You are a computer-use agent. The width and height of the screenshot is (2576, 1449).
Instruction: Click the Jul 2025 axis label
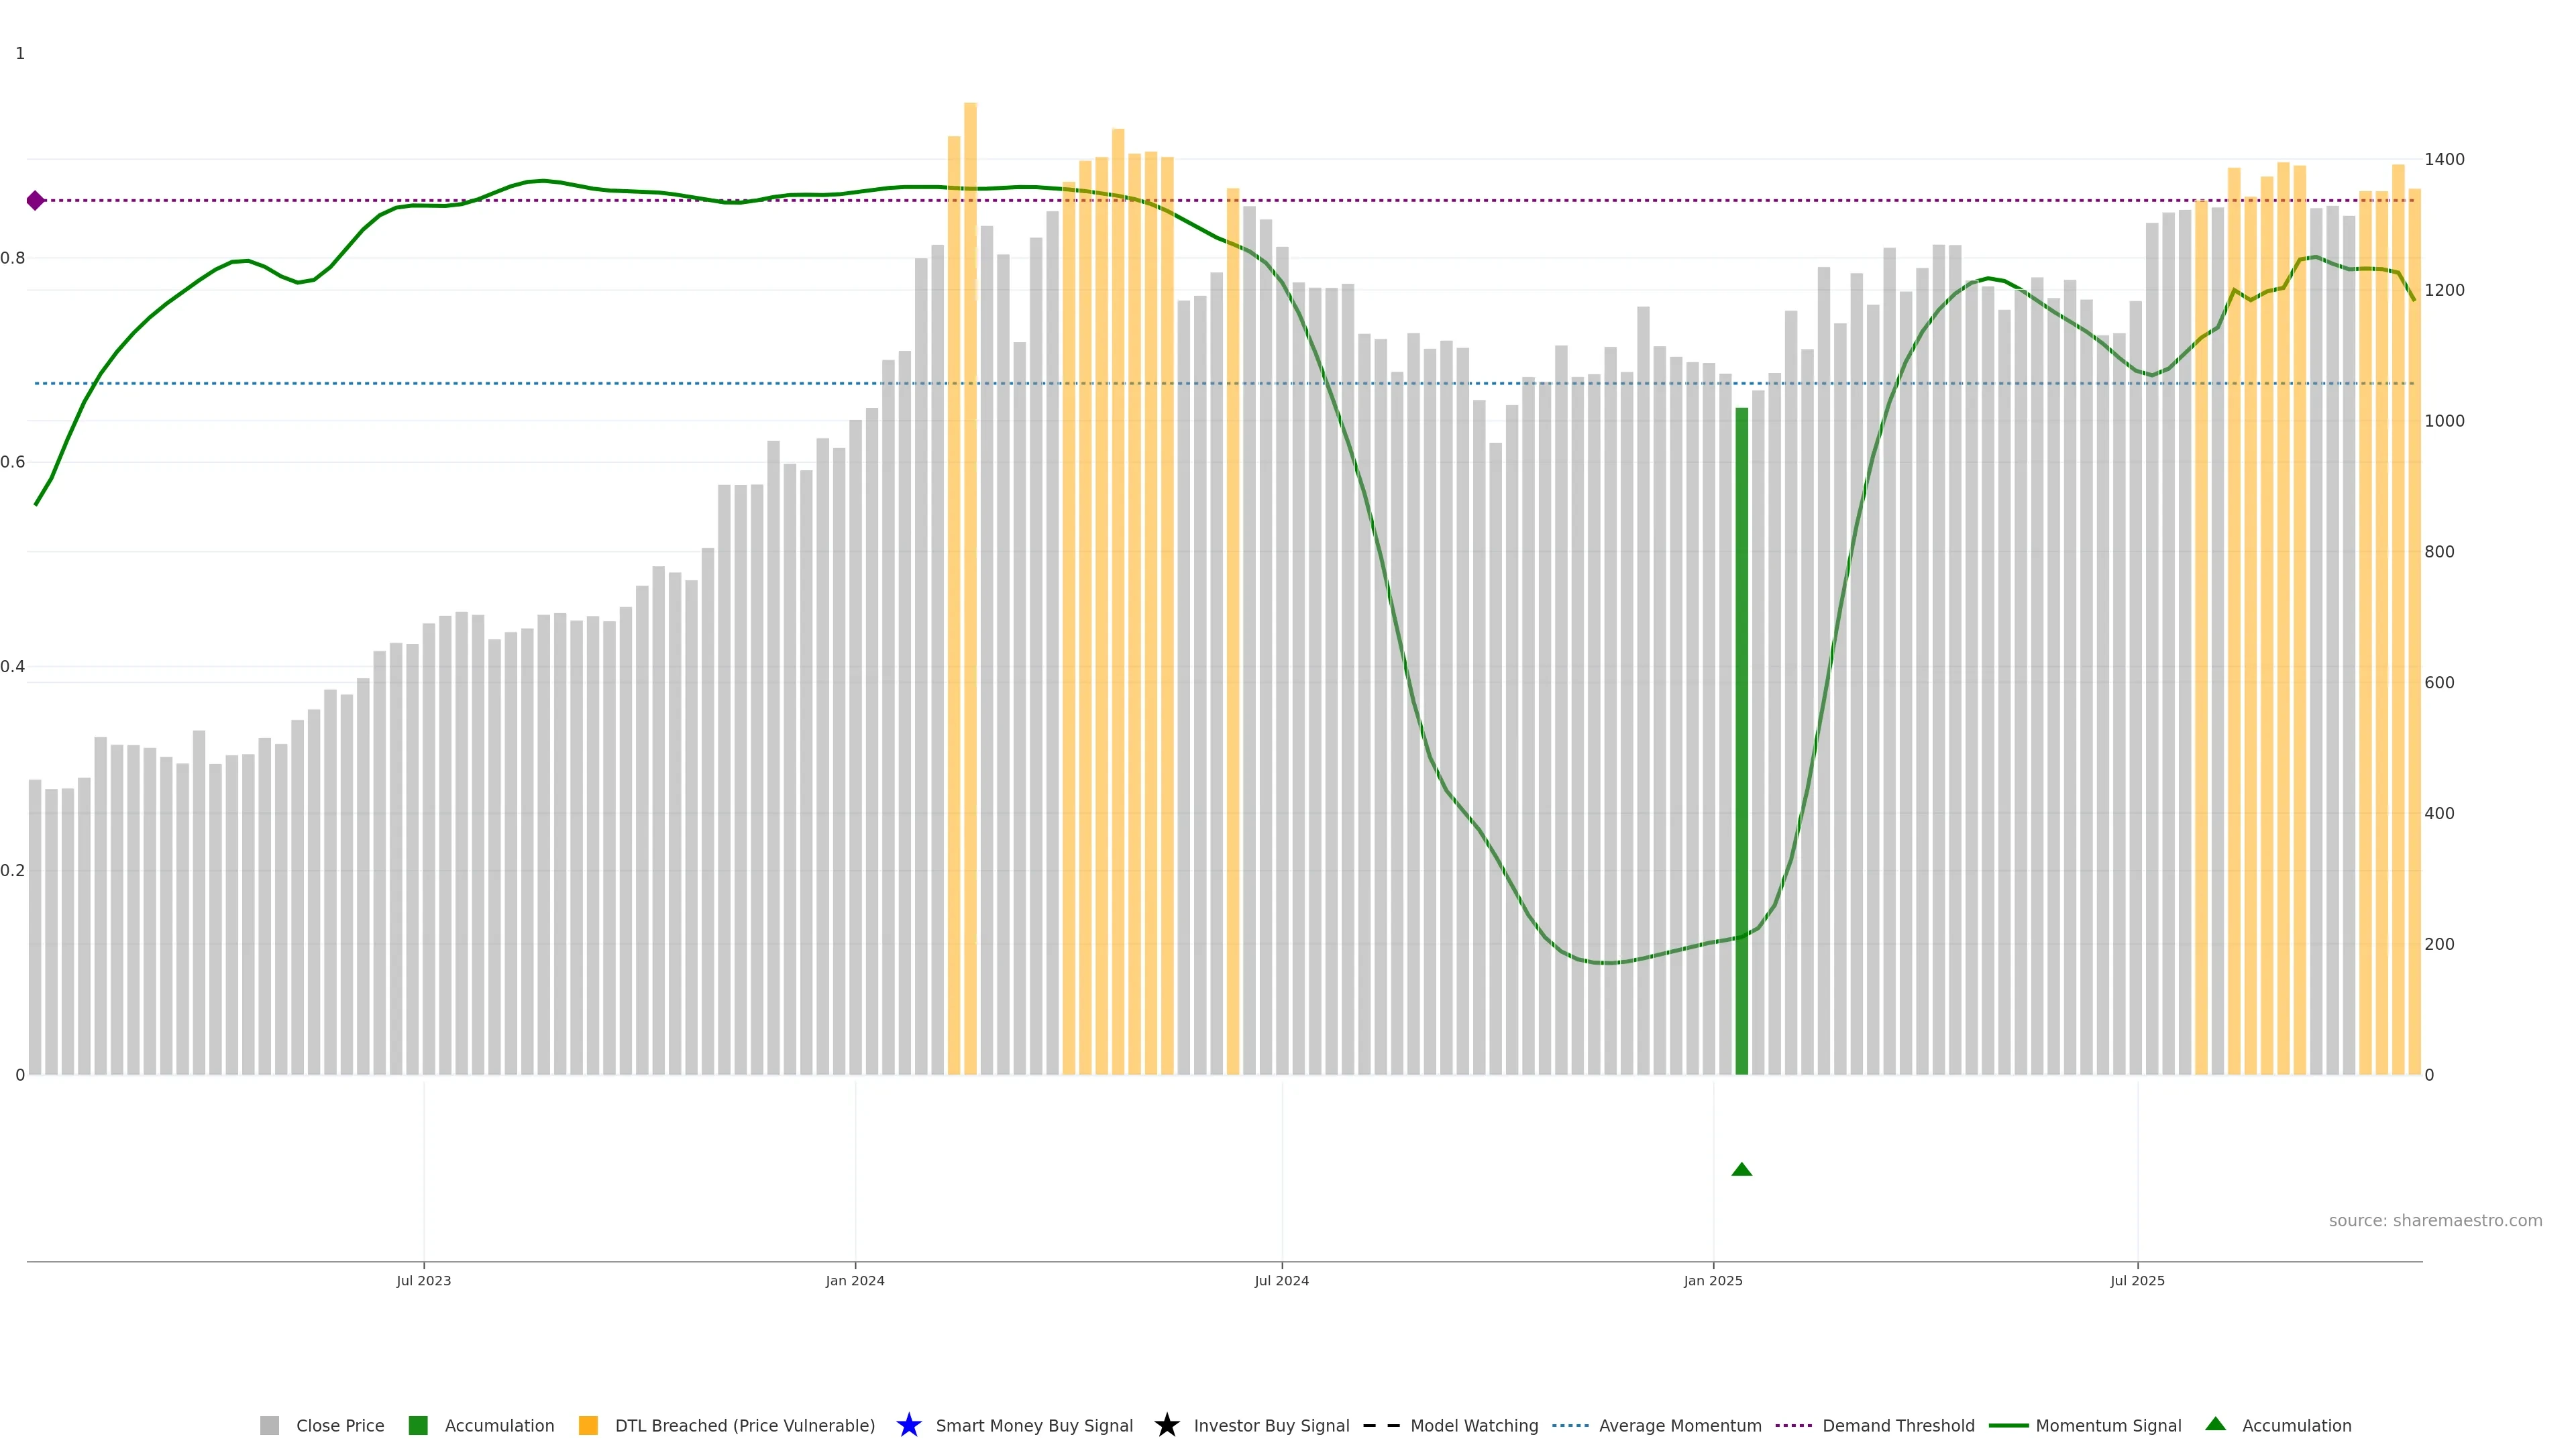[2137, 1280]
